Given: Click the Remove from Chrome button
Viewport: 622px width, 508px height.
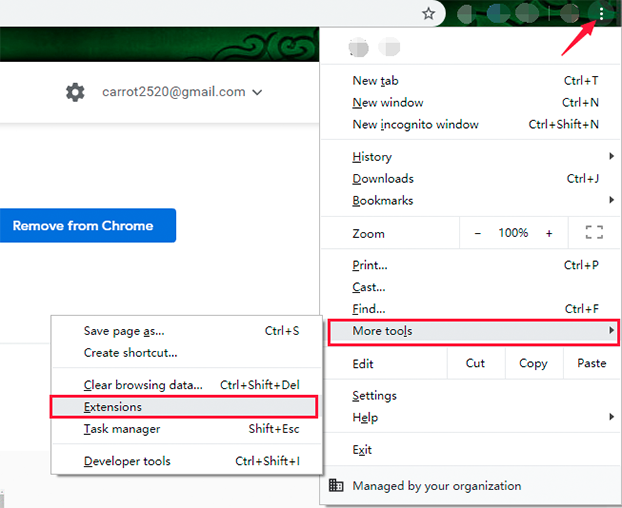Looking at the screenshot, I should point(88,225).
